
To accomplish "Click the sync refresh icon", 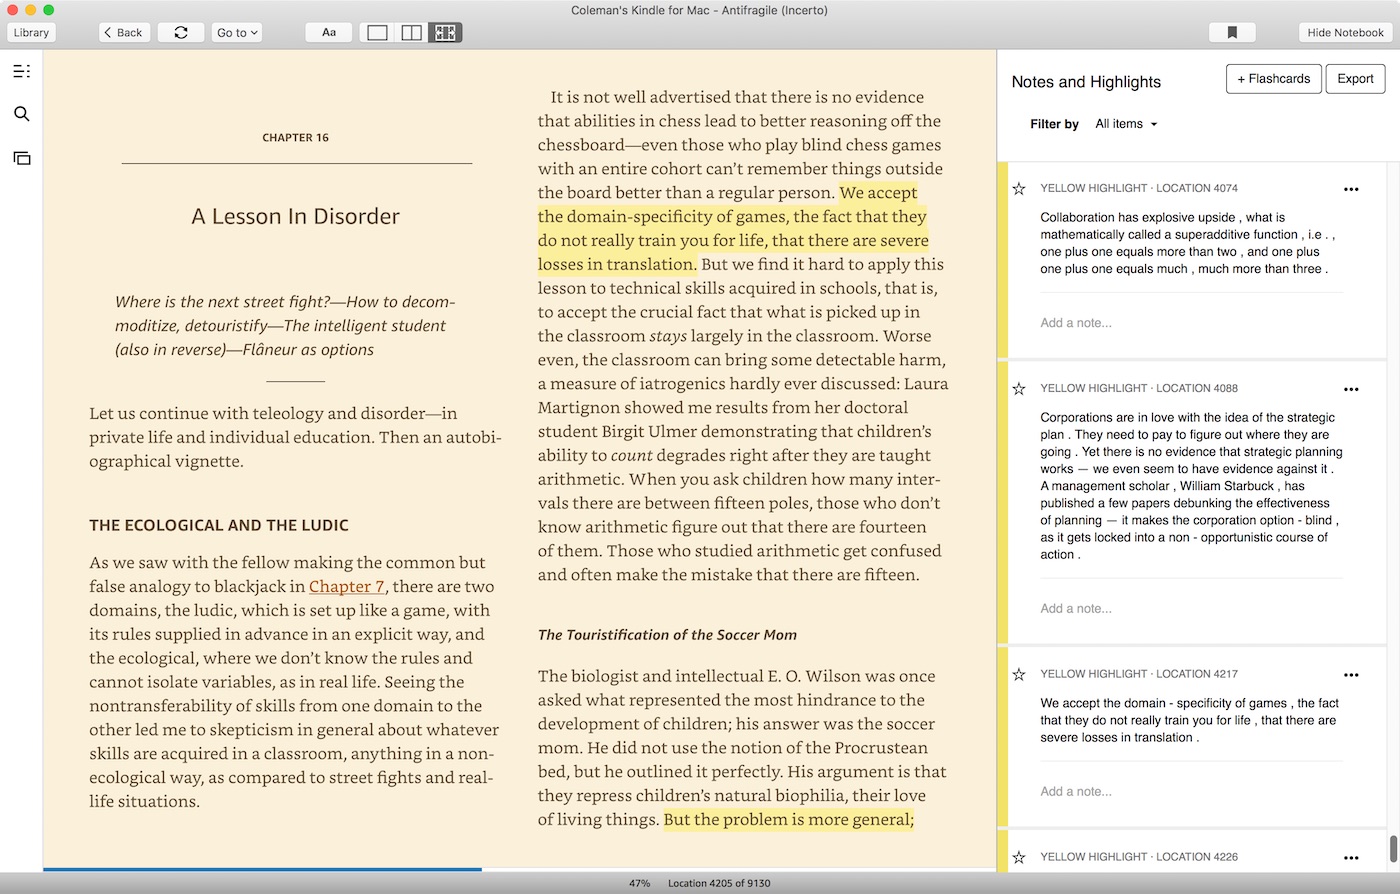I will click(181, 32).
